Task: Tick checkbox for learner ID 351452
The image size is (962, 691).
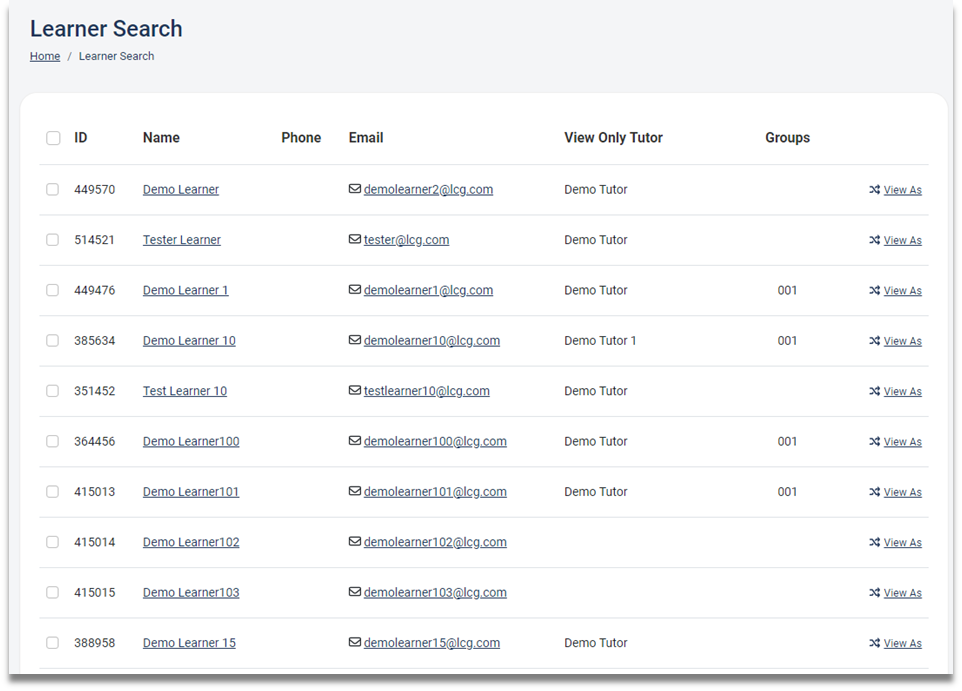Action: click(x=53, y=390)
